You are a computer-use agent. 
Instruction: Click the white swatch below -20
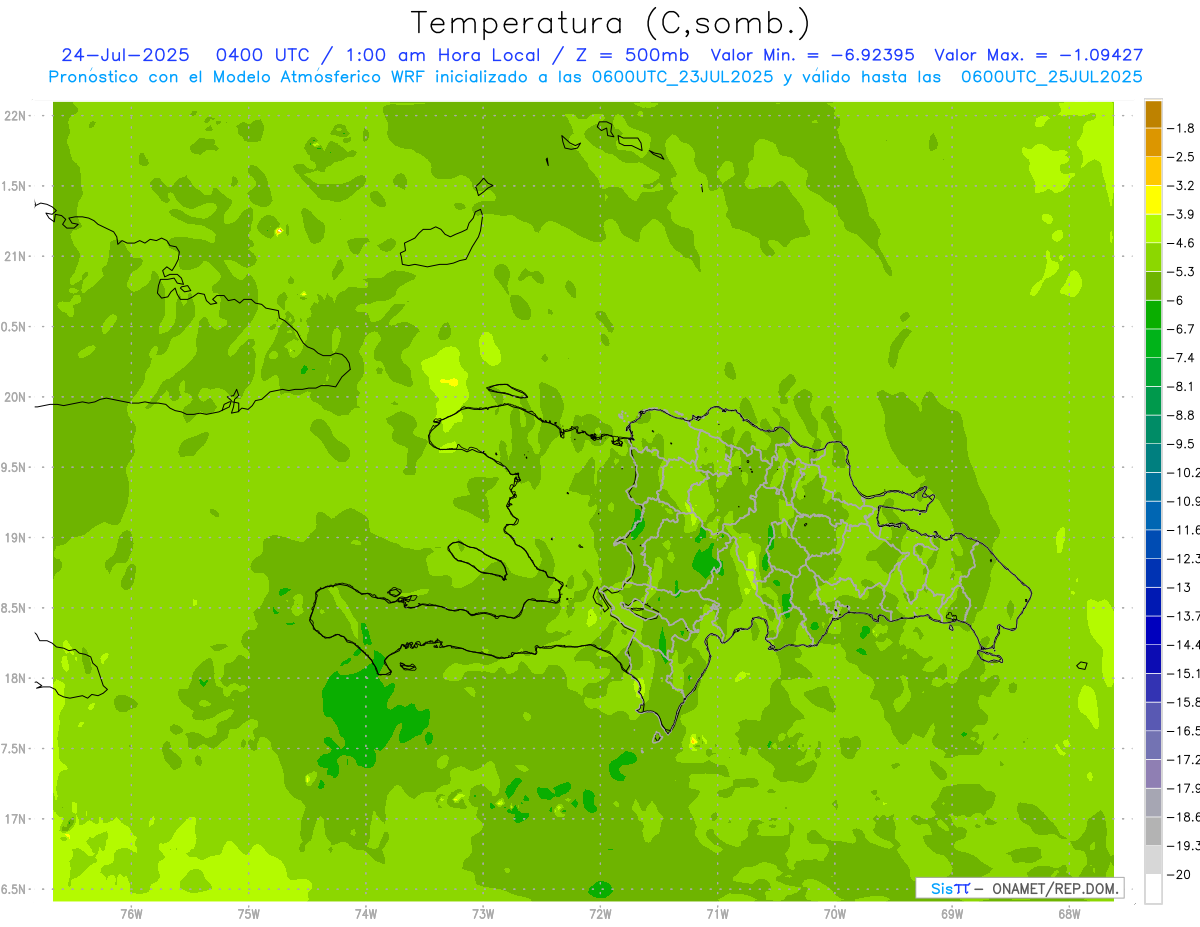point(1153,889)
